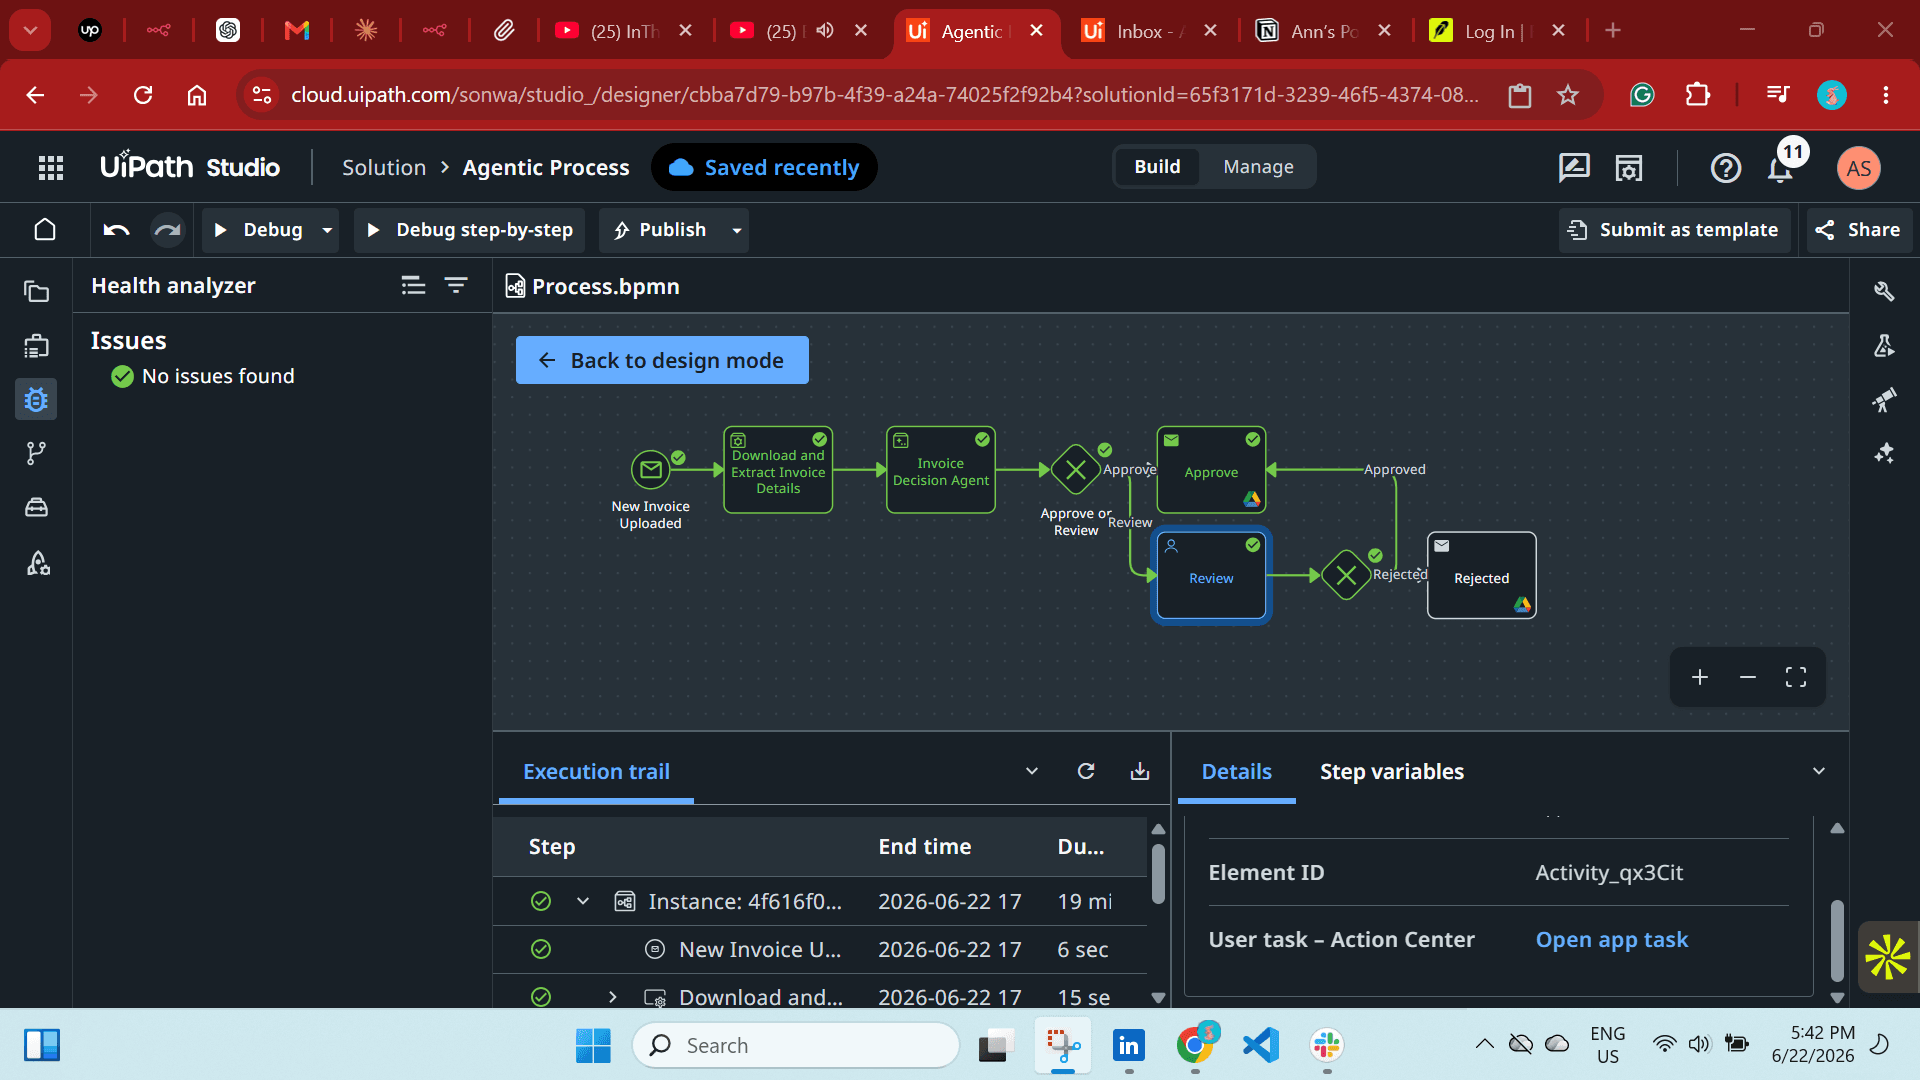Collapse the Instance 4f616f0 row
The width and height of the screenshot is (1920, 1080).
(x=583, y=902)
